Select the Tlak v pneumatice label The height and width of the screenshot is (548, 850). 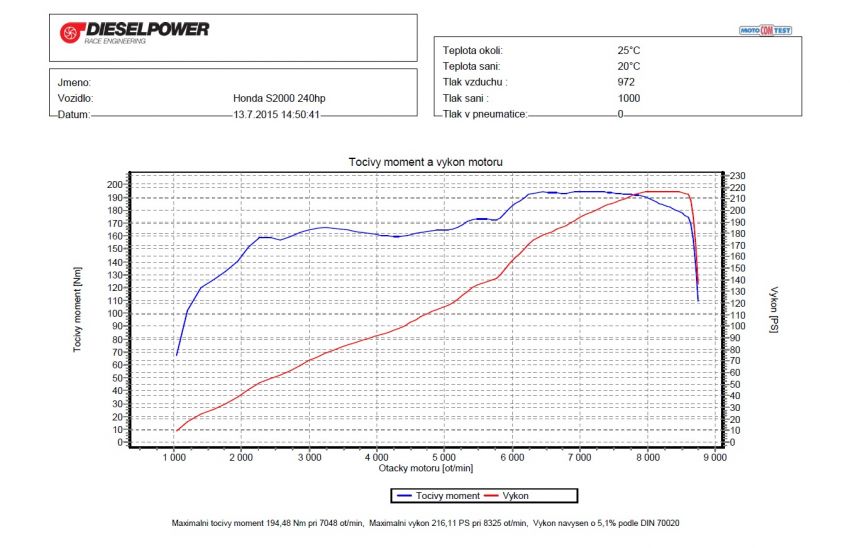[x=484, y=114]
